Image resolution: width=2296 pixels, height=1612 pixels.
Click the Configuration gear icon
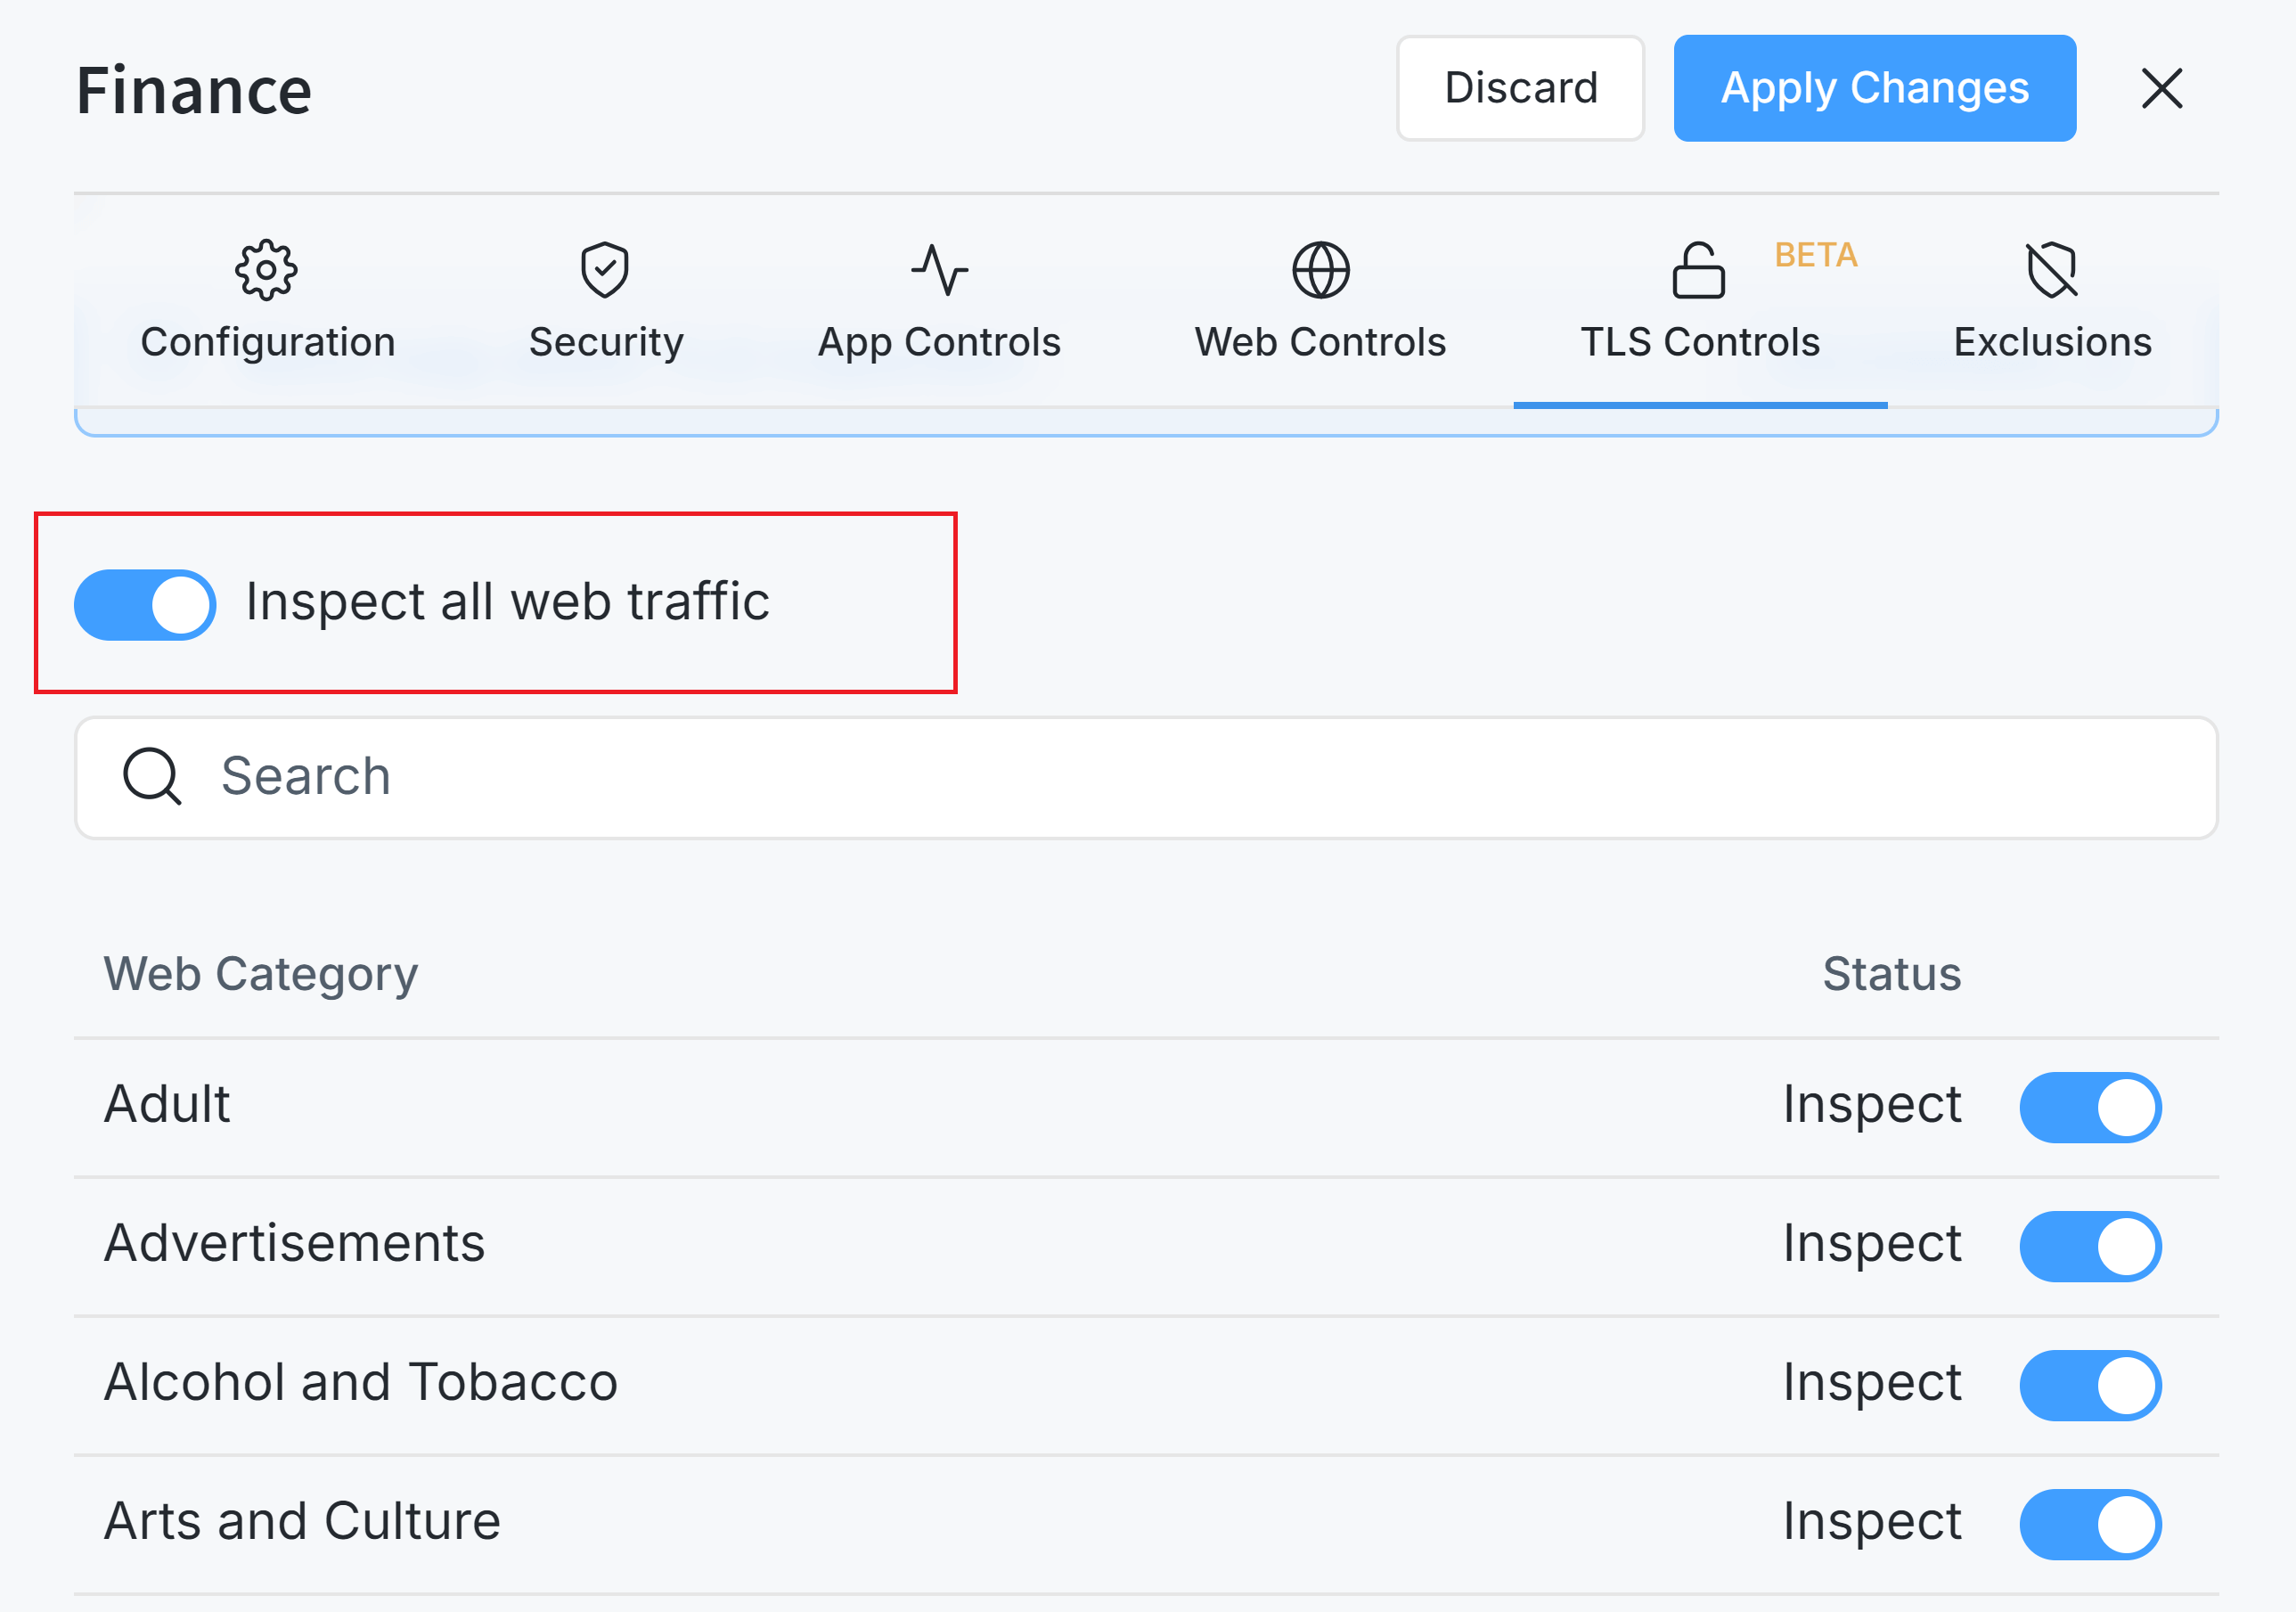pyautogui.click(x=266, y=270)
